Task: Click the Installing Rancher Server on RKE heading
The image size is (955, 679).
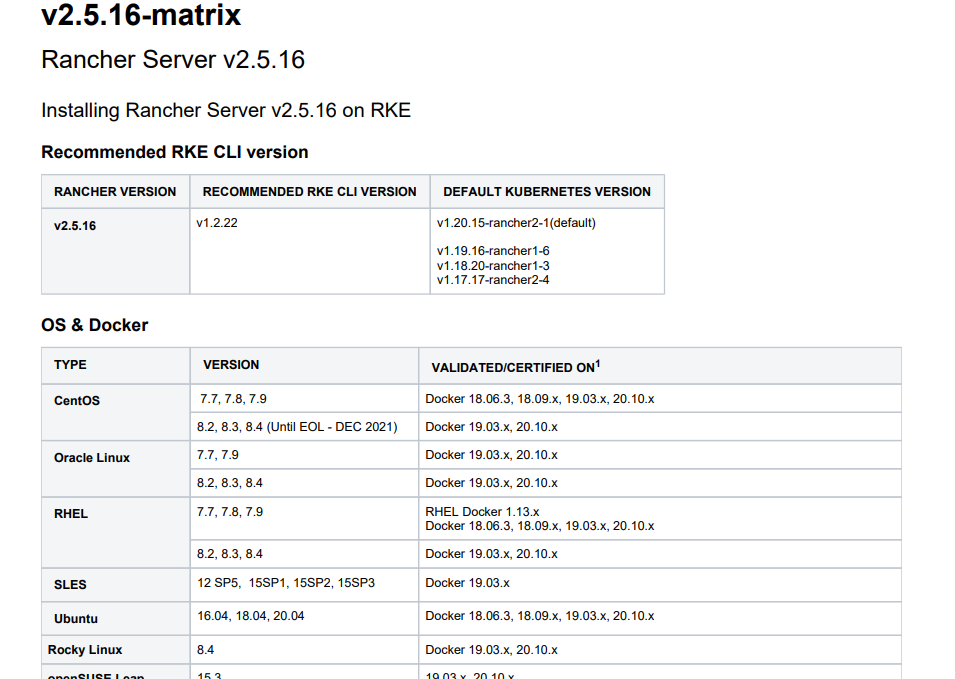Action: (x=226, y=110)
